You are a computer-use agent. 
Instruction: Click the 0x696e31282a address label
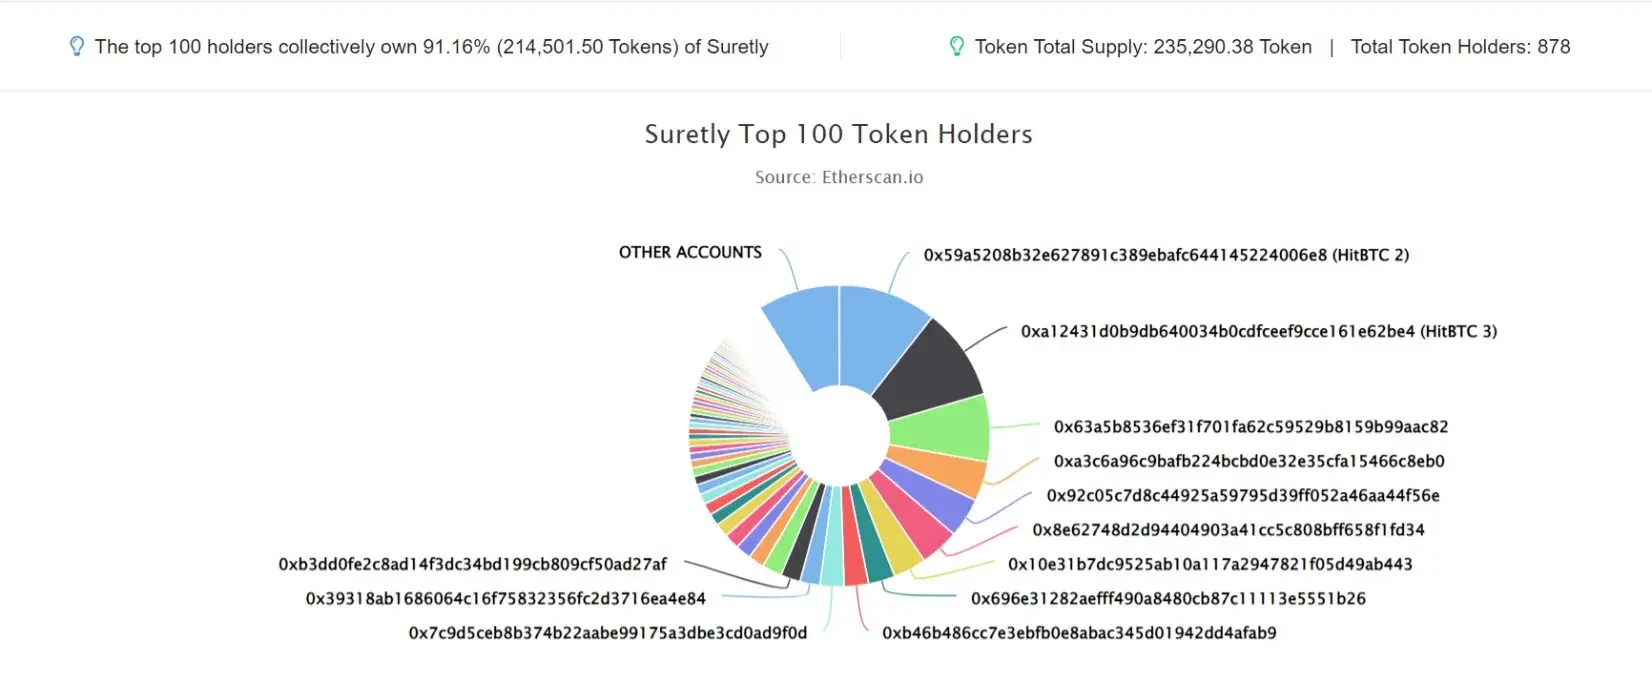tap(1168, 598)
